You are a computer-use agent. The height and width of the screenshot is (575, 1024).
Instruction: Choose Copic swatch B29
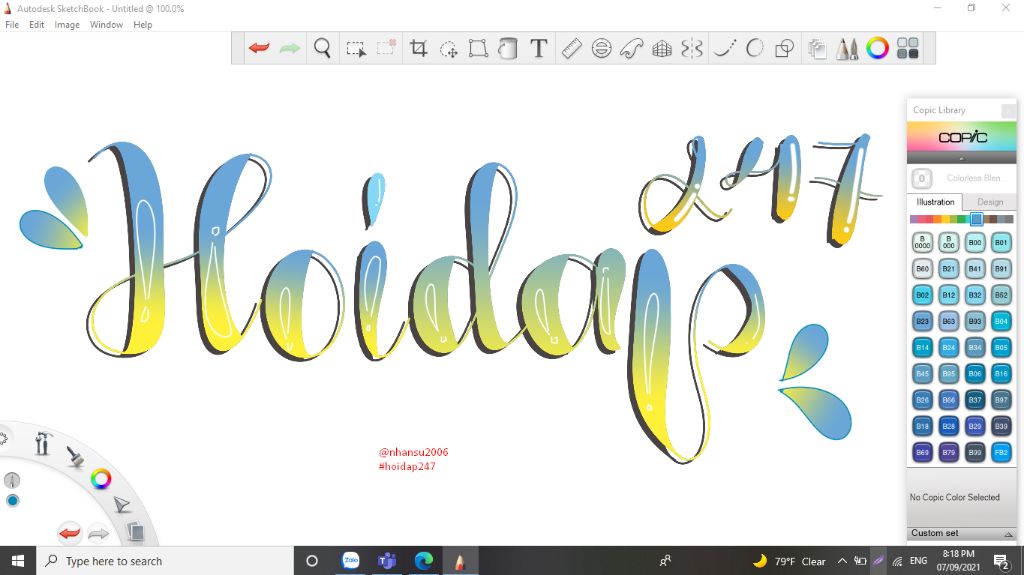click(974, 425)
